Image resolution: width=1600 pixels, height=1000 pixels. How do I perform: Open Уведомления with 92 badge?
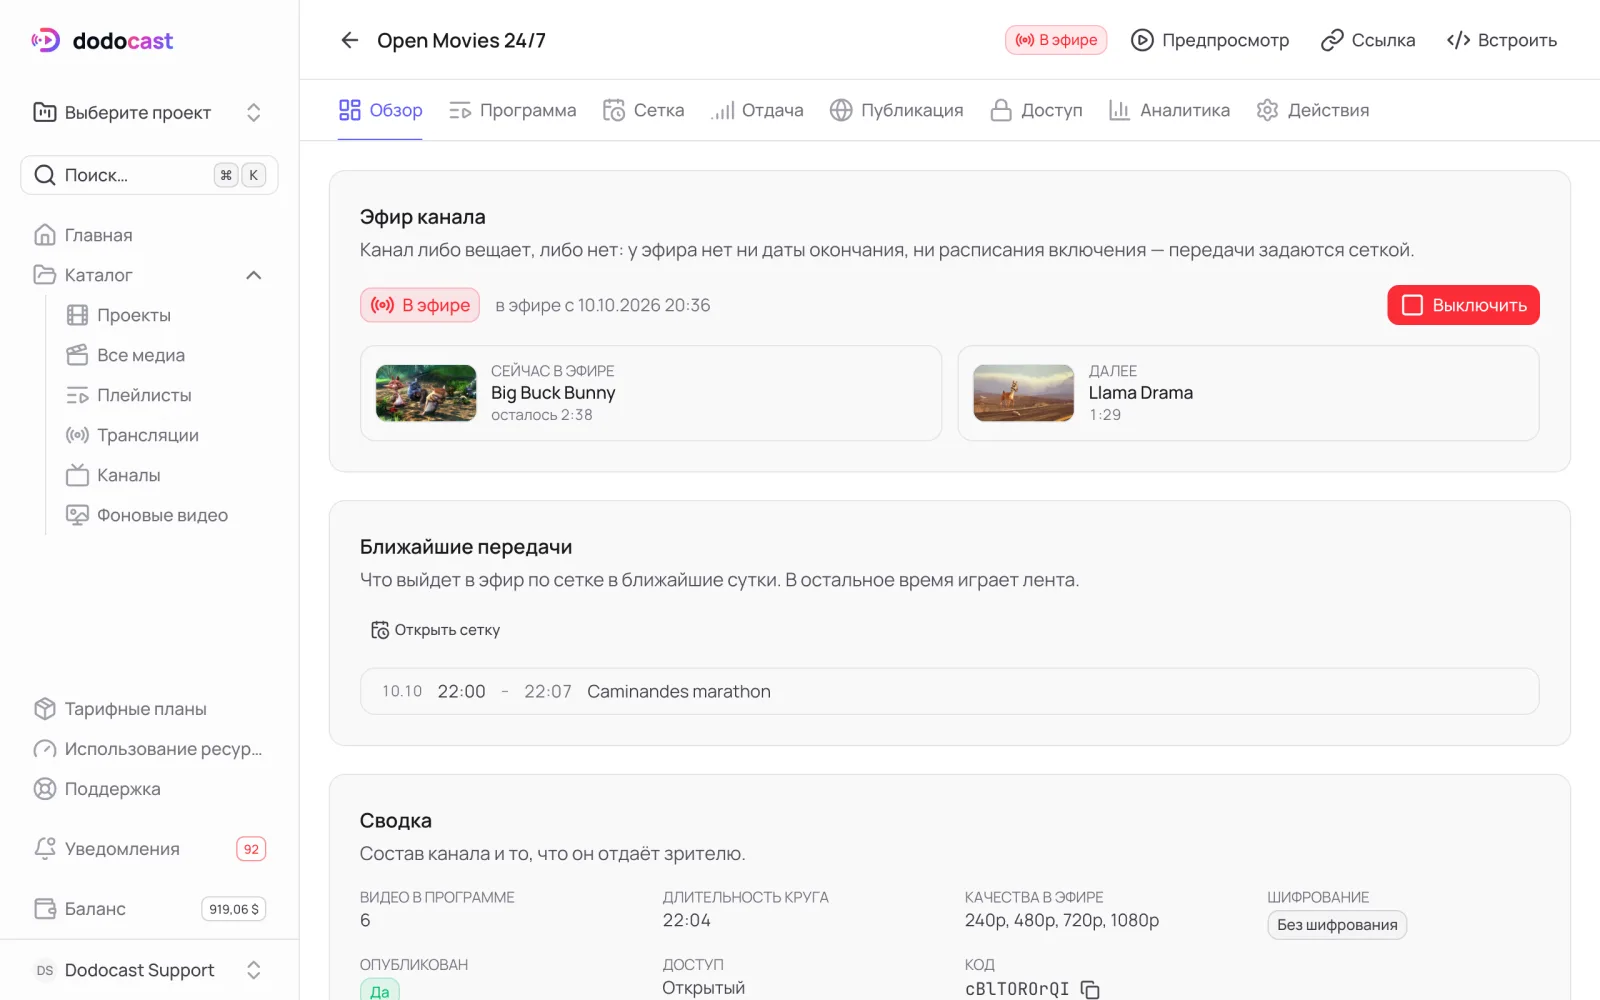(150, 849)
